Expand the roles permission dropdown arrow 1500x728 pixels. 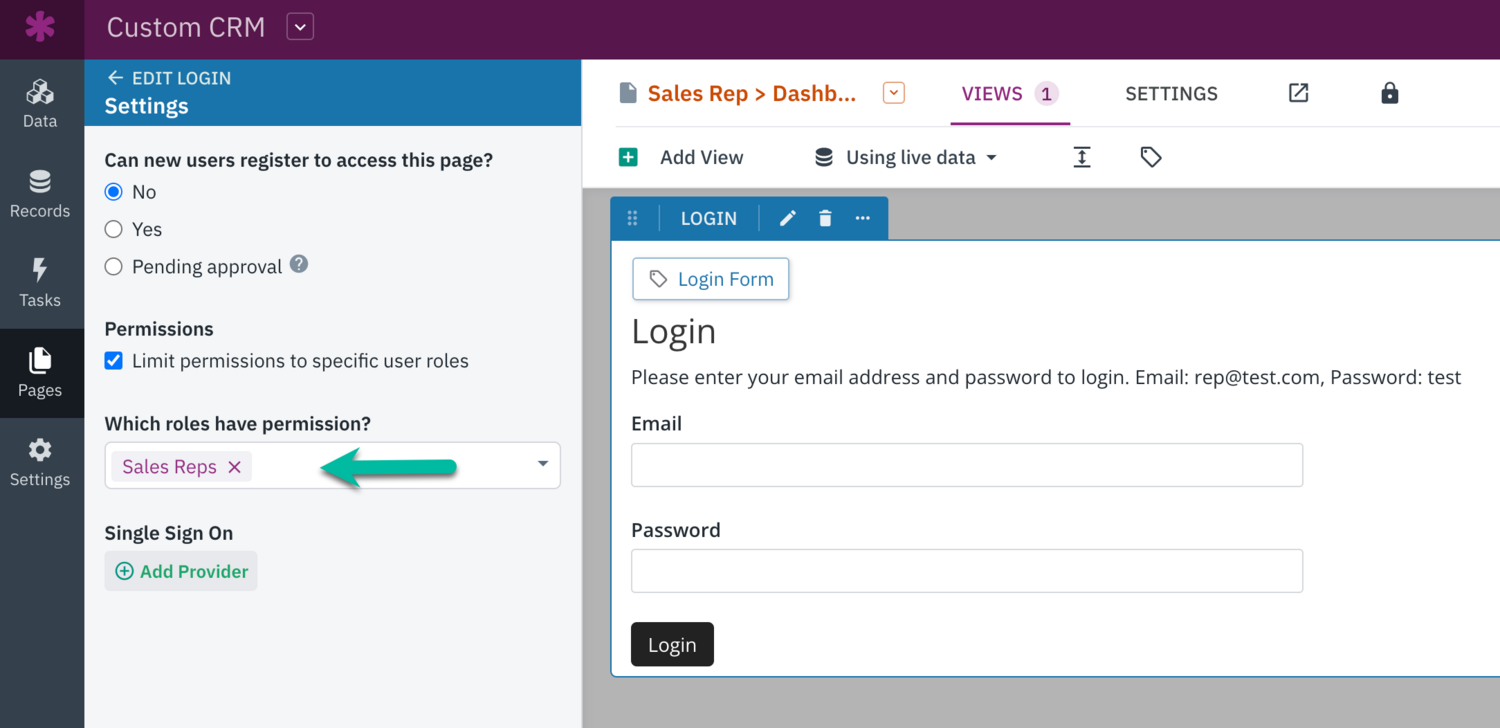(x=542, y=464)
